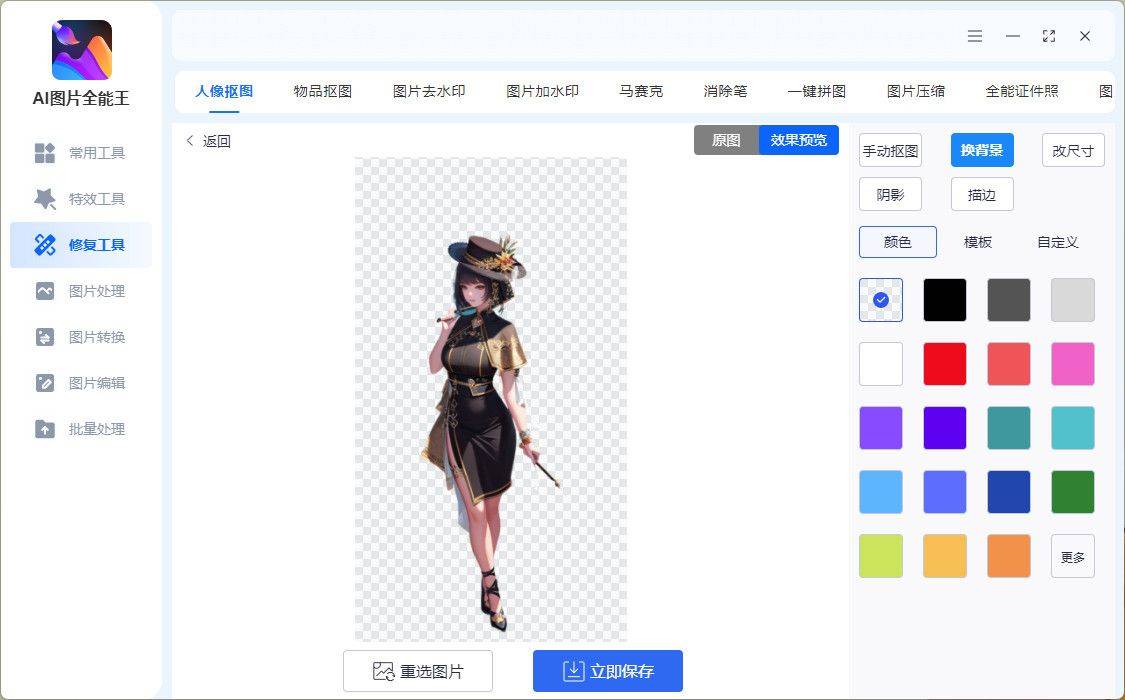1125x700 pixels.
Task: Click the 立即保存 save button
Action: (x=608, y=671)
